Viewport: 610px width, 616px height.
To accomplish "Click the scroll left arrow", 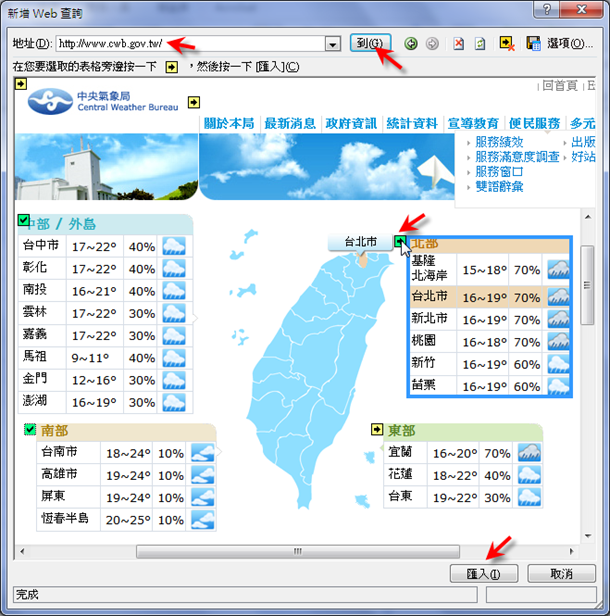I will point(22,551).
